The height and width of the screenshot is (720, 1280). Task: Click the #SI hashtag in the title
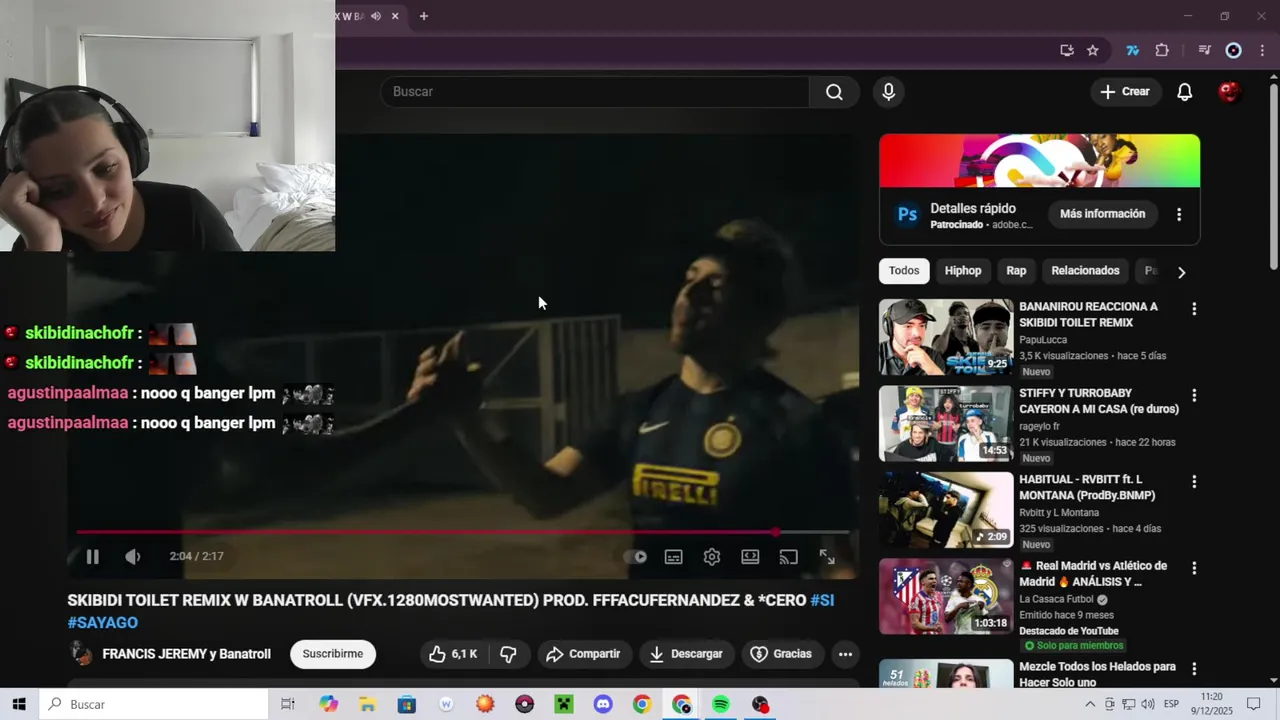[x=822, y=600]
